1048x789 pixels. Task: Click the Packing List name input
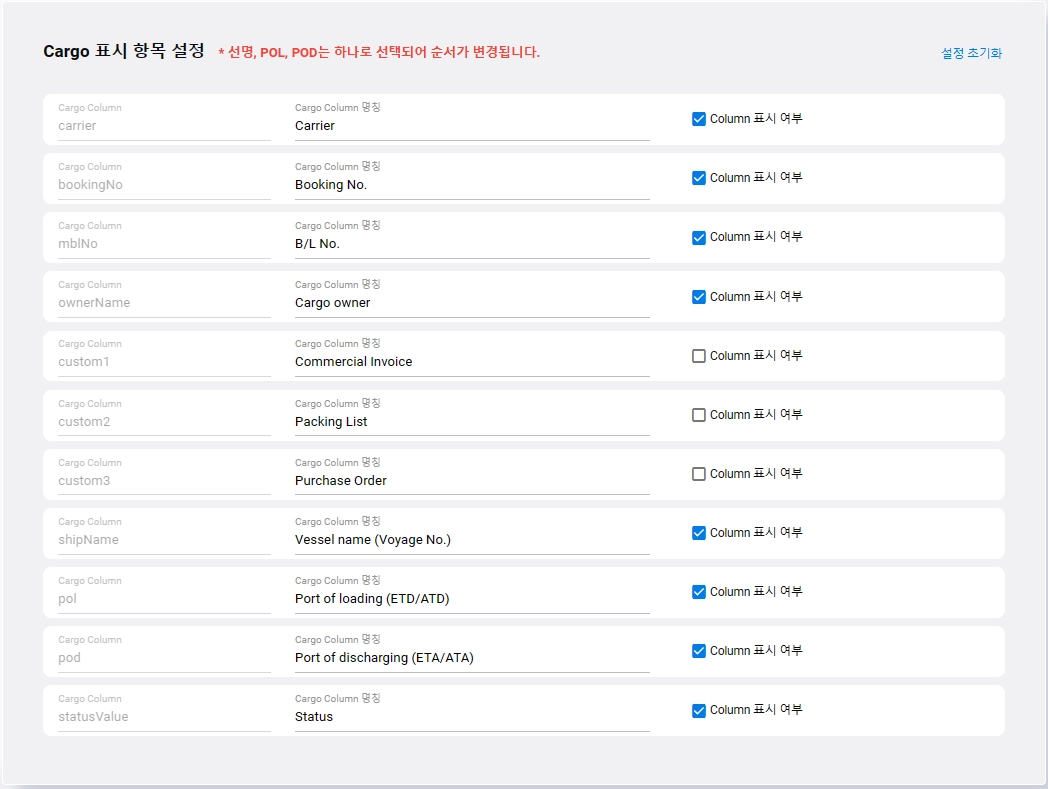tap(471, 422)
